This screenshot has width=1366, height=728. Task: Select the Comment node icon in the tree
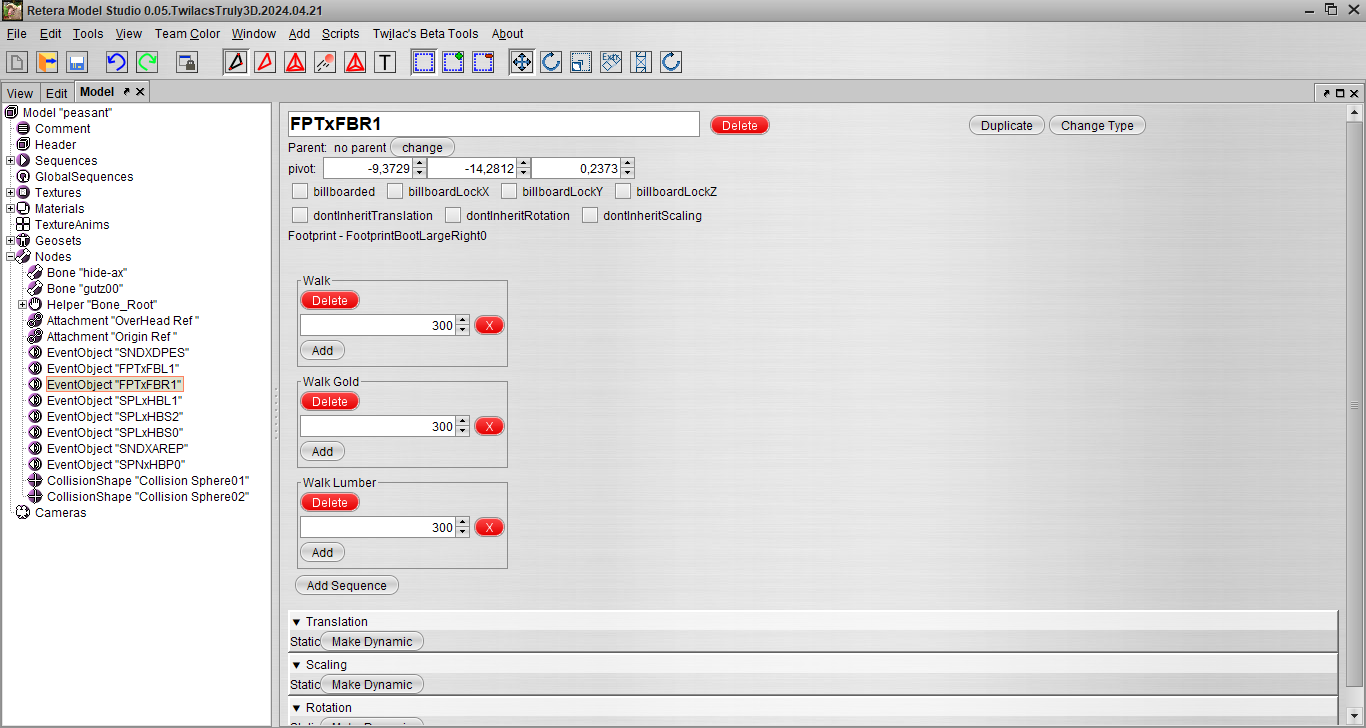24,129
